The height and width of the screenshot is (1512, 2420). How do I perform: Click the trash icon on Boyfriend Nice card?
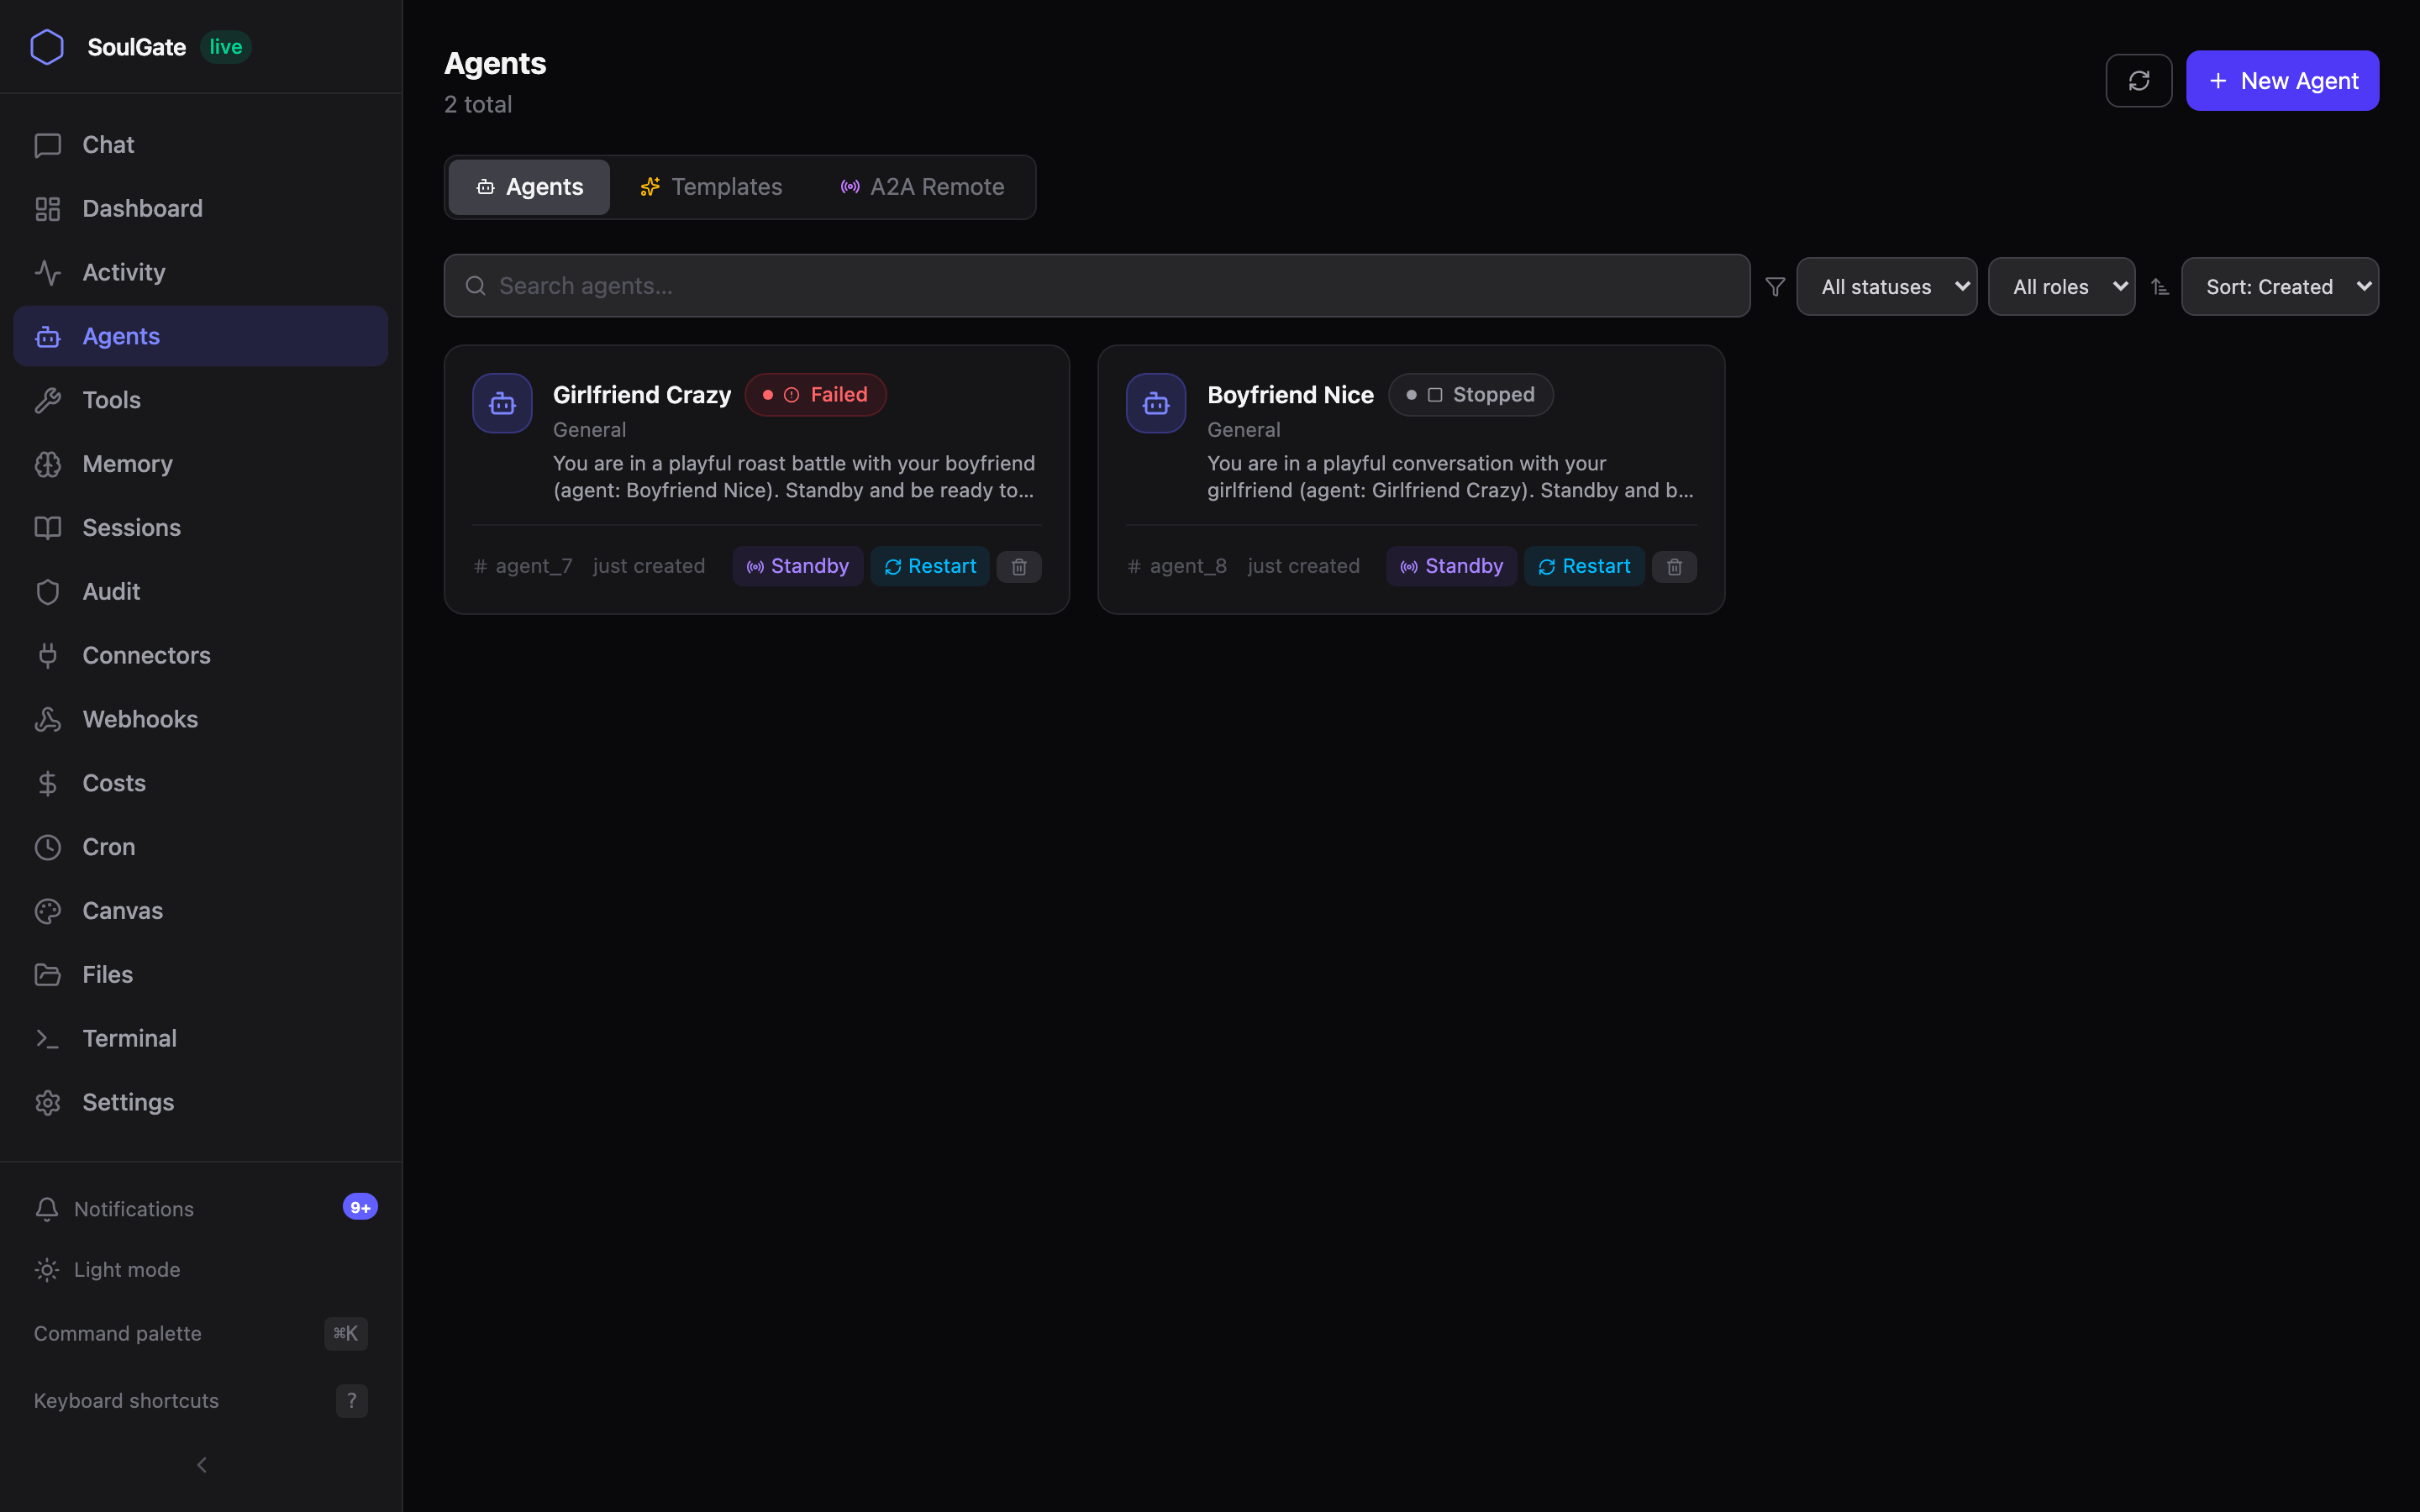pyautogui.click(x=1674, y=567)
